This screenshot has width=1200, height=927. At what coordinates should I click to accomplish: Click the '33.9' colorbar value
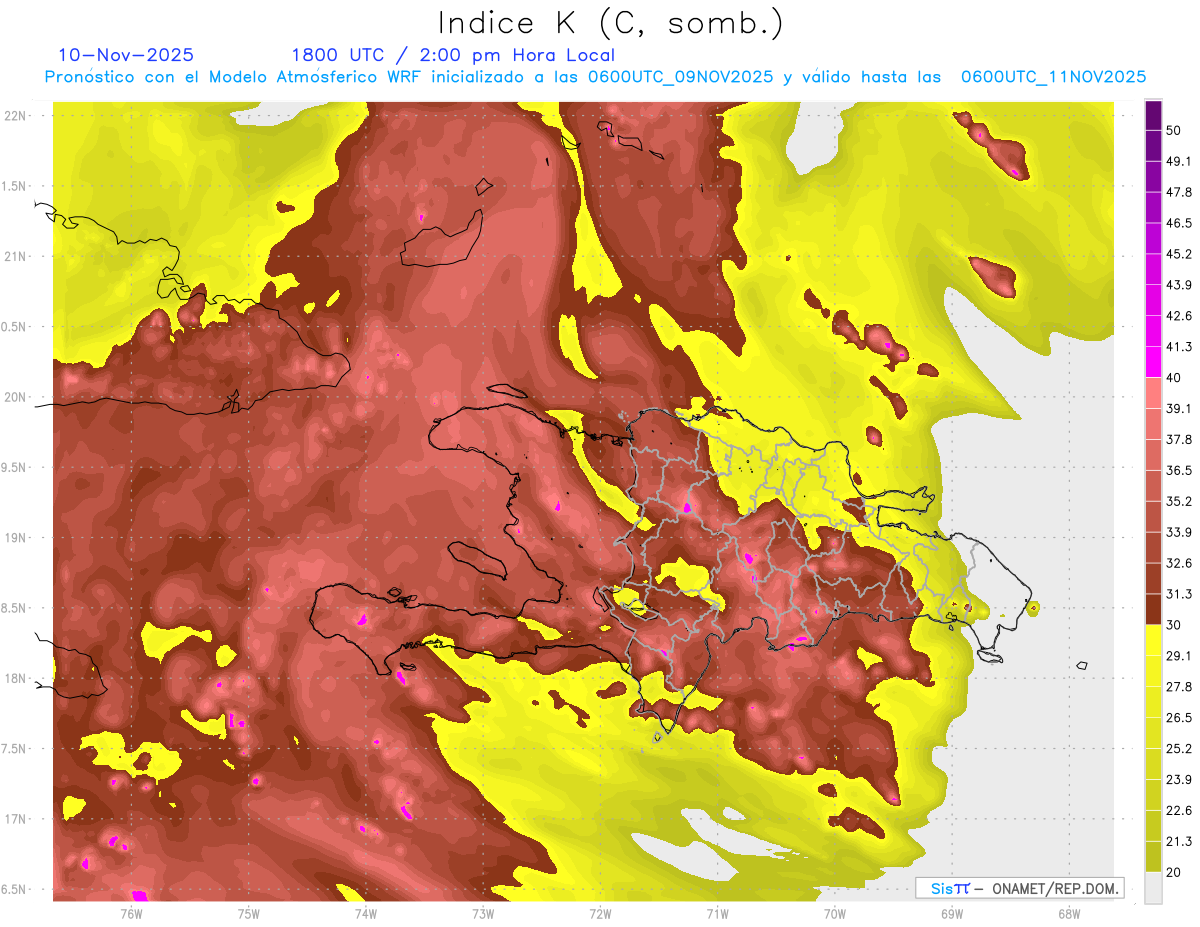click(x=1178, y=532)
